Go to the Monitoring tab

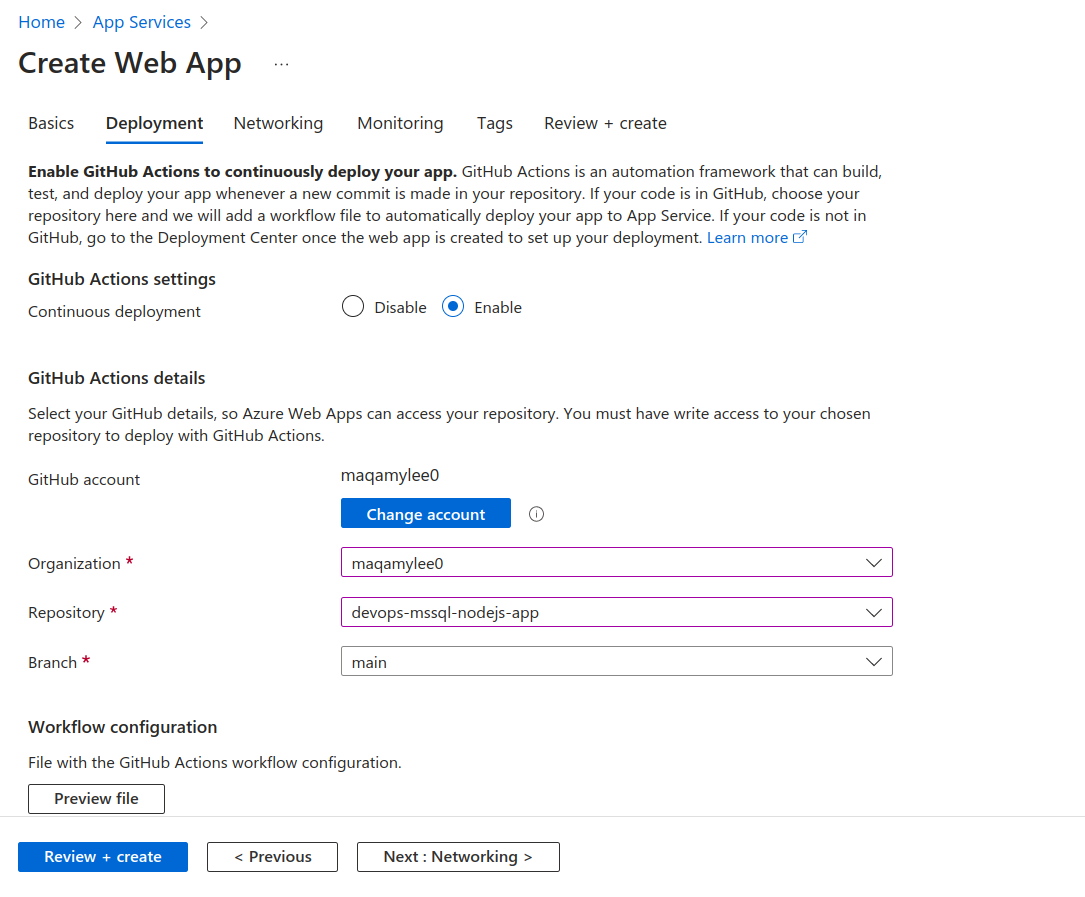coord(400,123)
